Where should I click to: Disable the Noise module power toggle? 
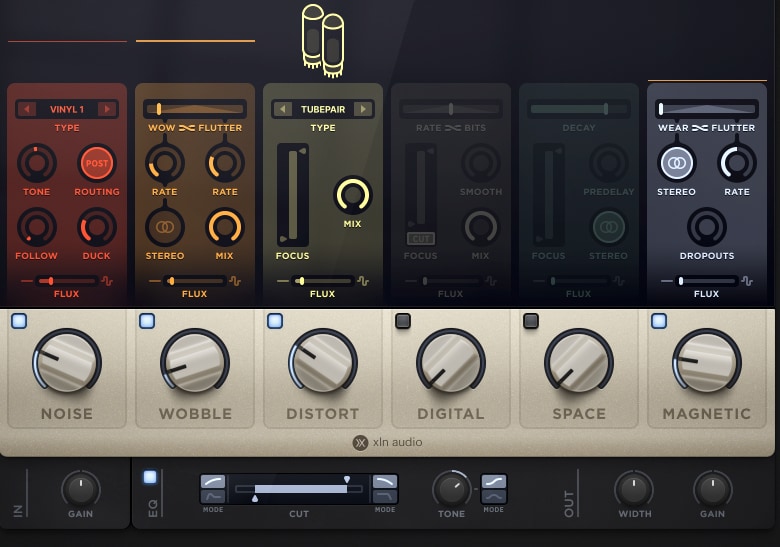click(19, 321)
